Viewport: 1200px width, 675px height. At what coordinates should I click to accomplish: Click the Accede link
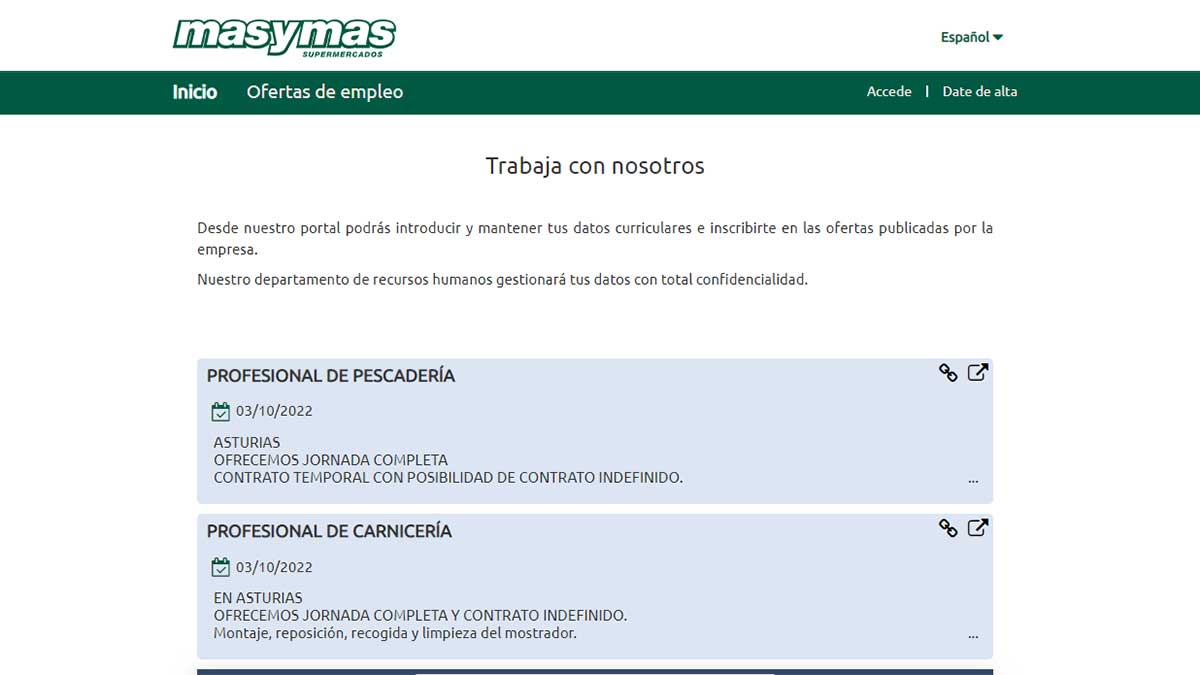click(889, 91)
